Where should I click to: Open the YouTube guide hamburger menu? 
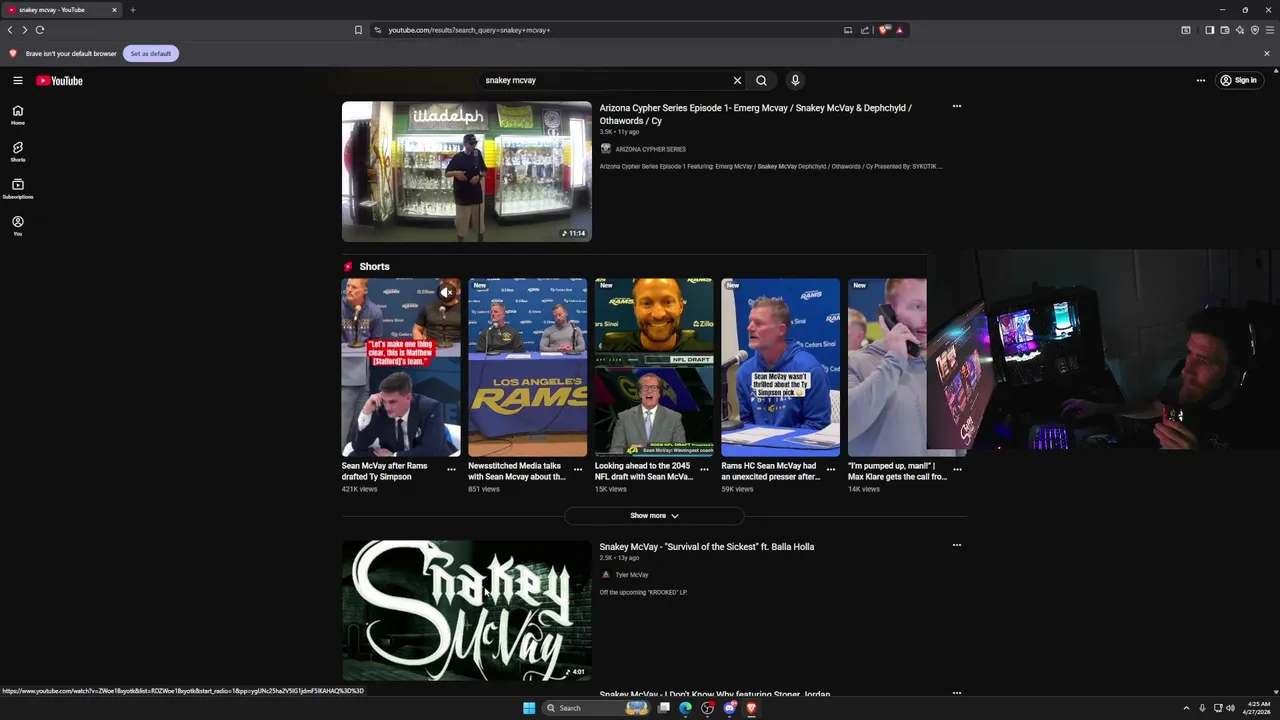click(x=18, y=80)
